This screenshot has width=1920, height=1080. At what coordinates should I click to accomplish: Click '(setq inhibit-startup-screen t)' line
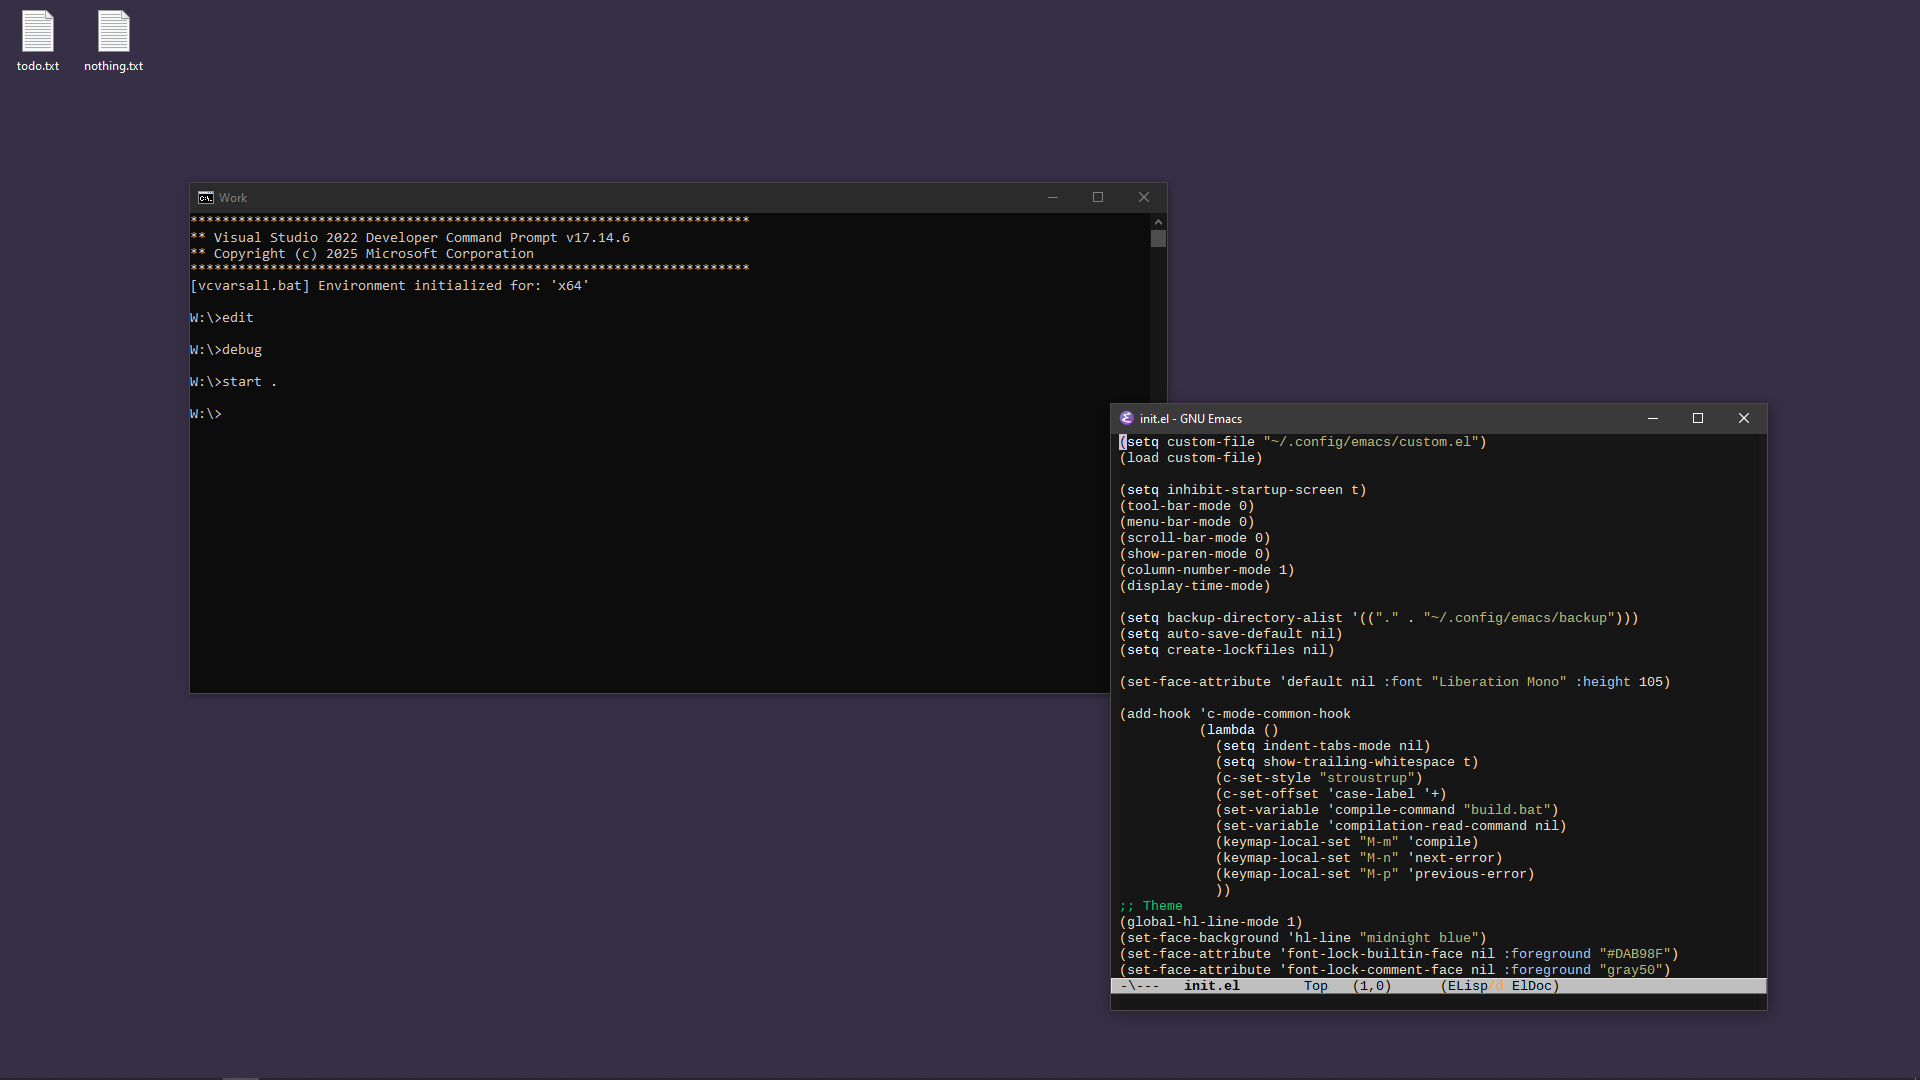pyautogui.click(x=1243, y=490)
